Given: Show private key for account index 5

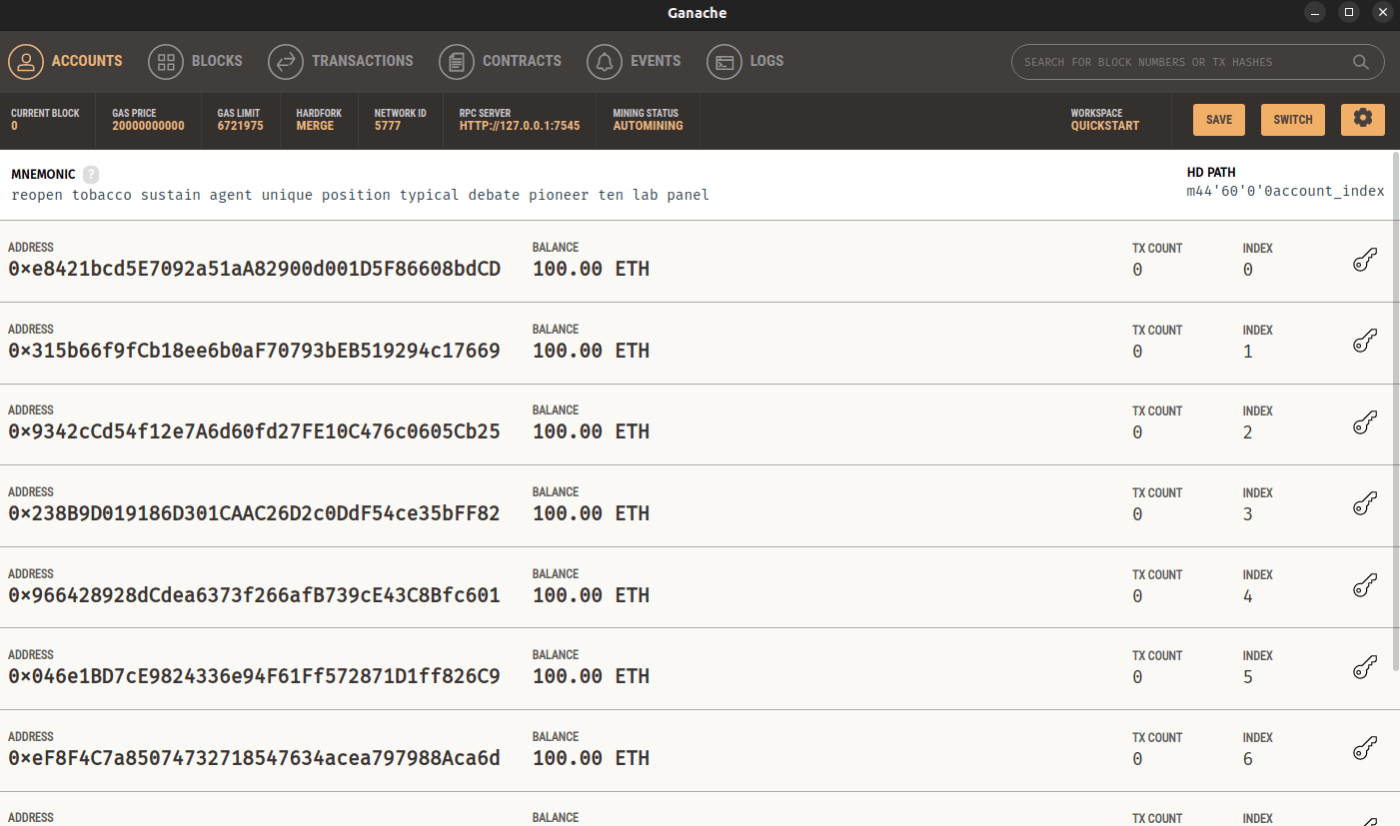Looking at the screenshot, I should click(x=1364, y=667).
